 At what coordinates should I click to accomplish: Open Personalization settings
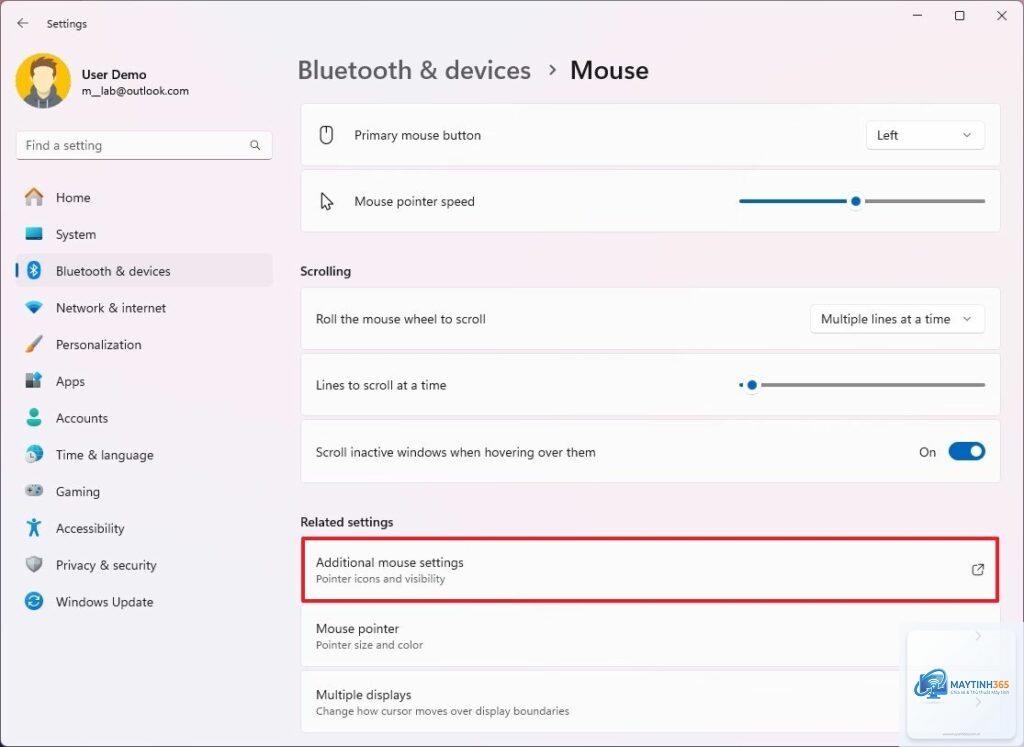click(144, 344)
